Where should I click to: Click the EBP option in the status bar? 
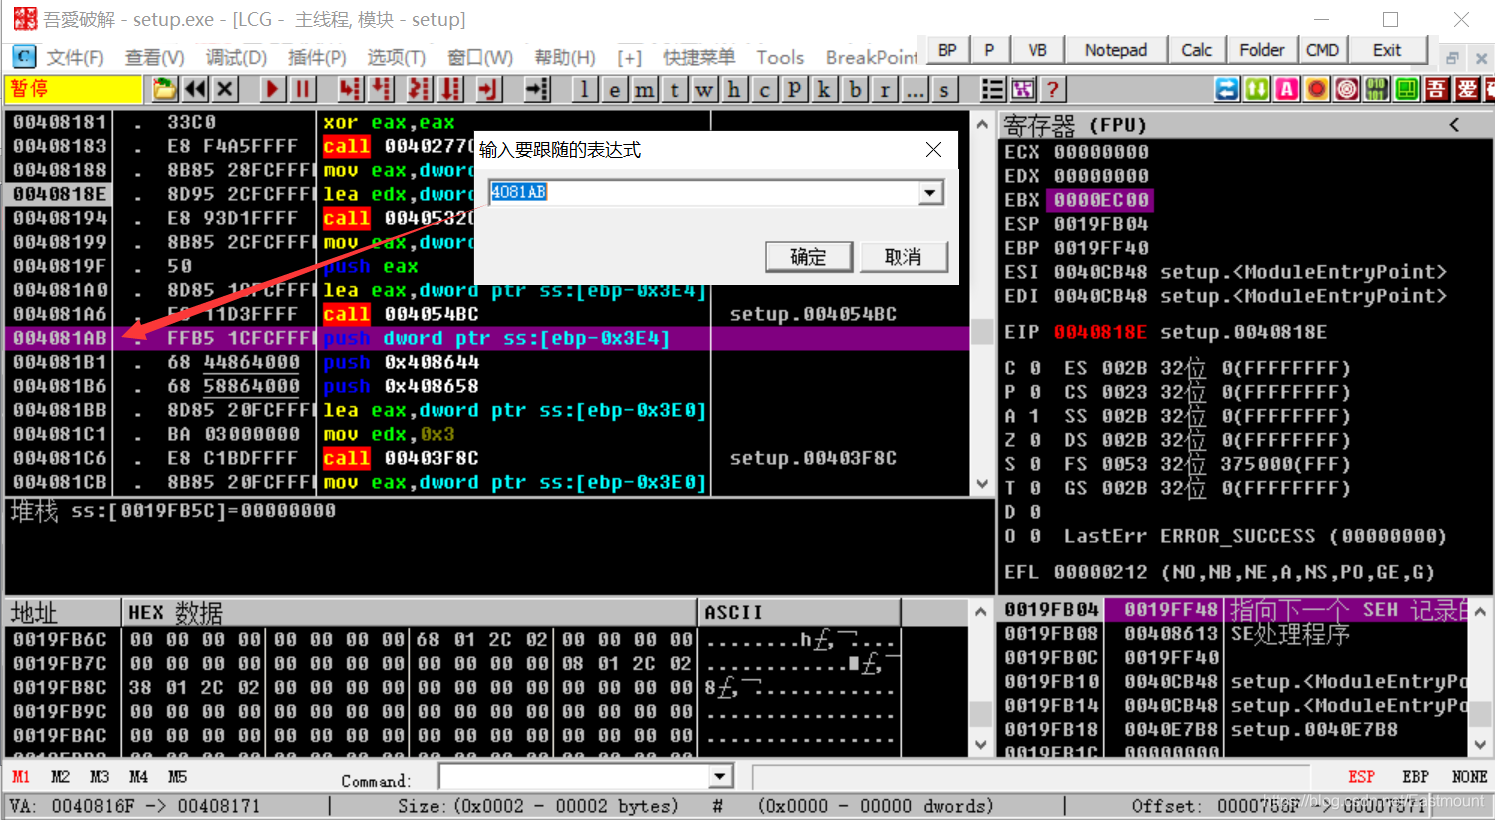1416,777
